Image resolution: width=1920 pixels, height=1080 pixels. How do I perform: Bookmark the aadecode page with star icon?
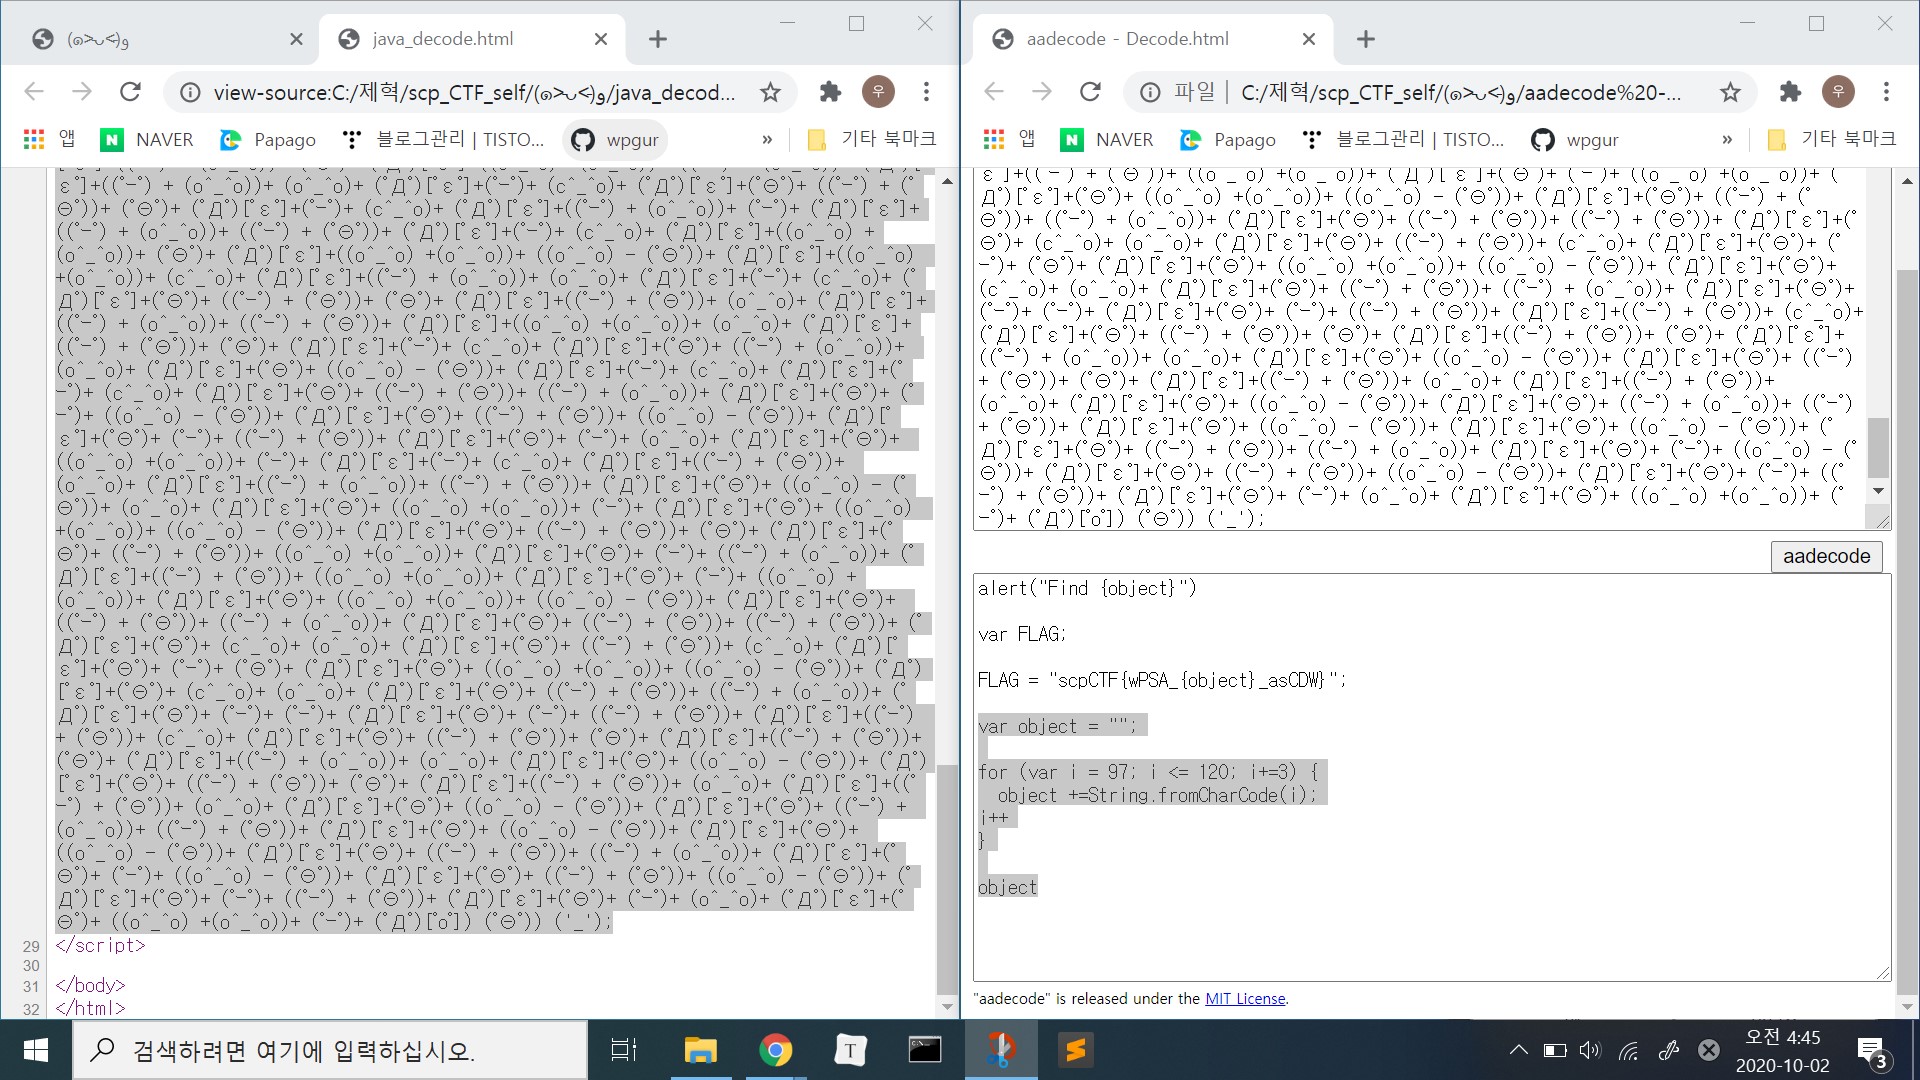[1730, 92]
